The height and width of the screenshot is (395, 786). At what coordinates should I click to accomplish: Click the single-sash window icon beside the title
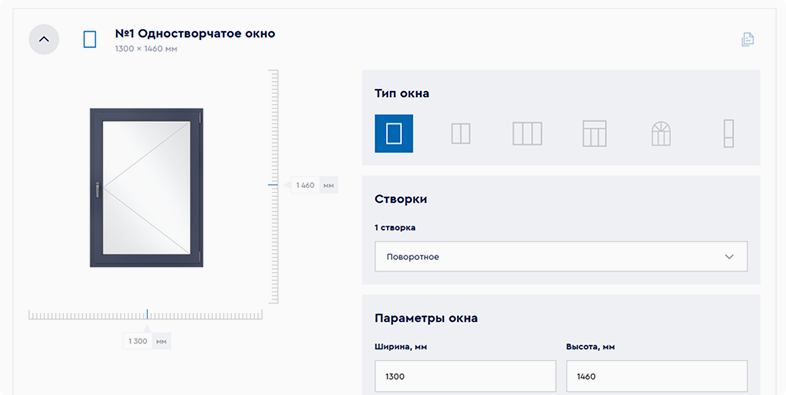(90, 39)
